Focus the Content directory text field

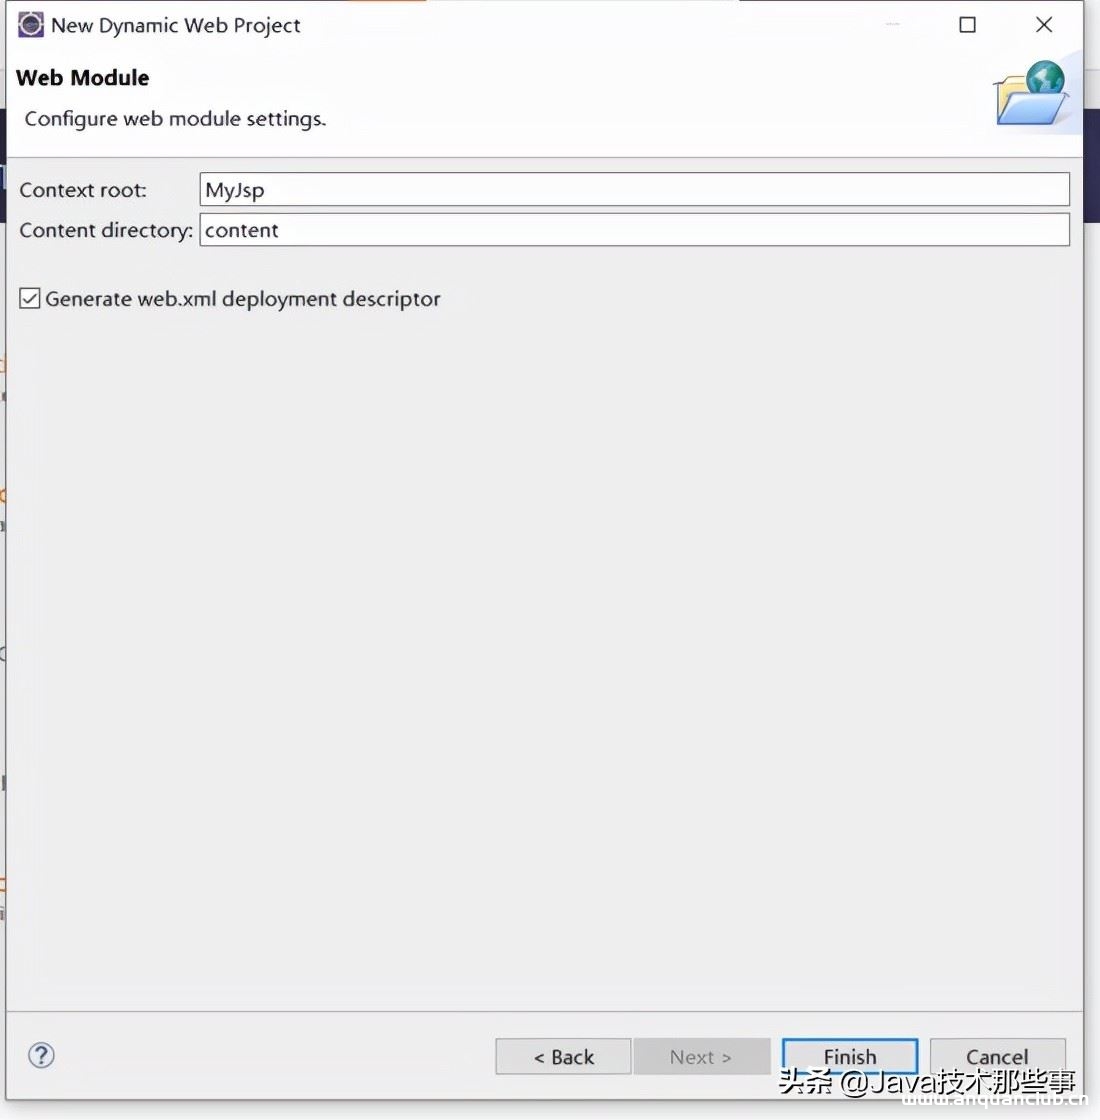click(634, 230)
